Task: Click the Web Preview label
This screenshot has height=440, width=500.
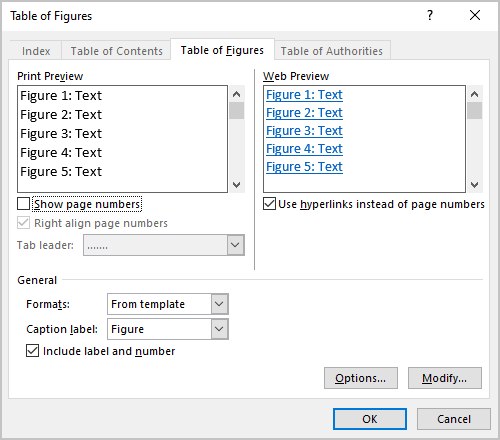Action: [x=296, y=76]
